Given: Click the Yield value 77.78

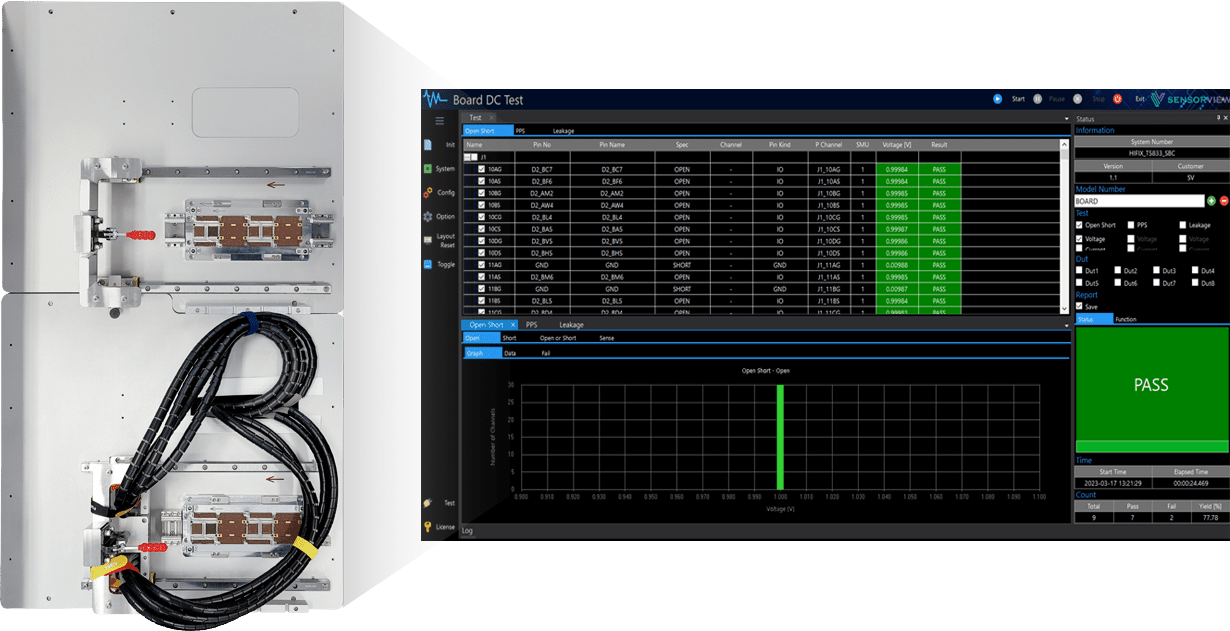Looking at the screenshot, I should 1208,518.
